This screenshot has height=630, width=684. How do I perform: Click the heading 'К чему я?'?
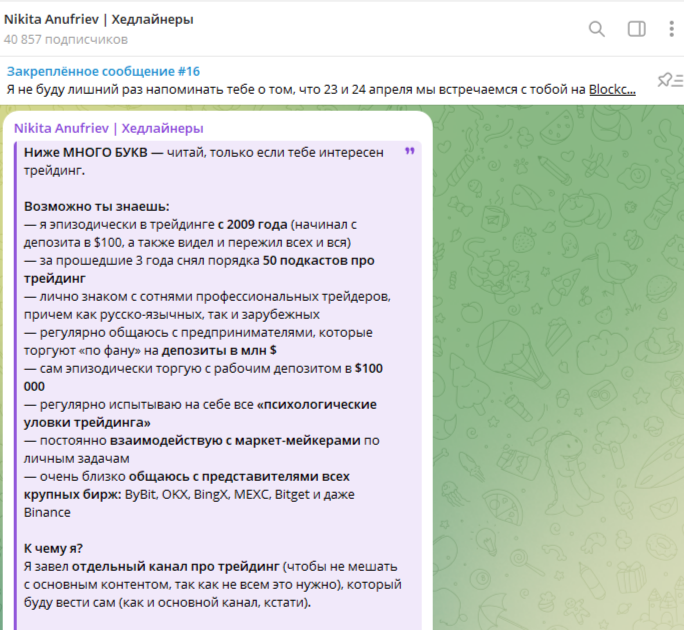[x=53, y=548]
